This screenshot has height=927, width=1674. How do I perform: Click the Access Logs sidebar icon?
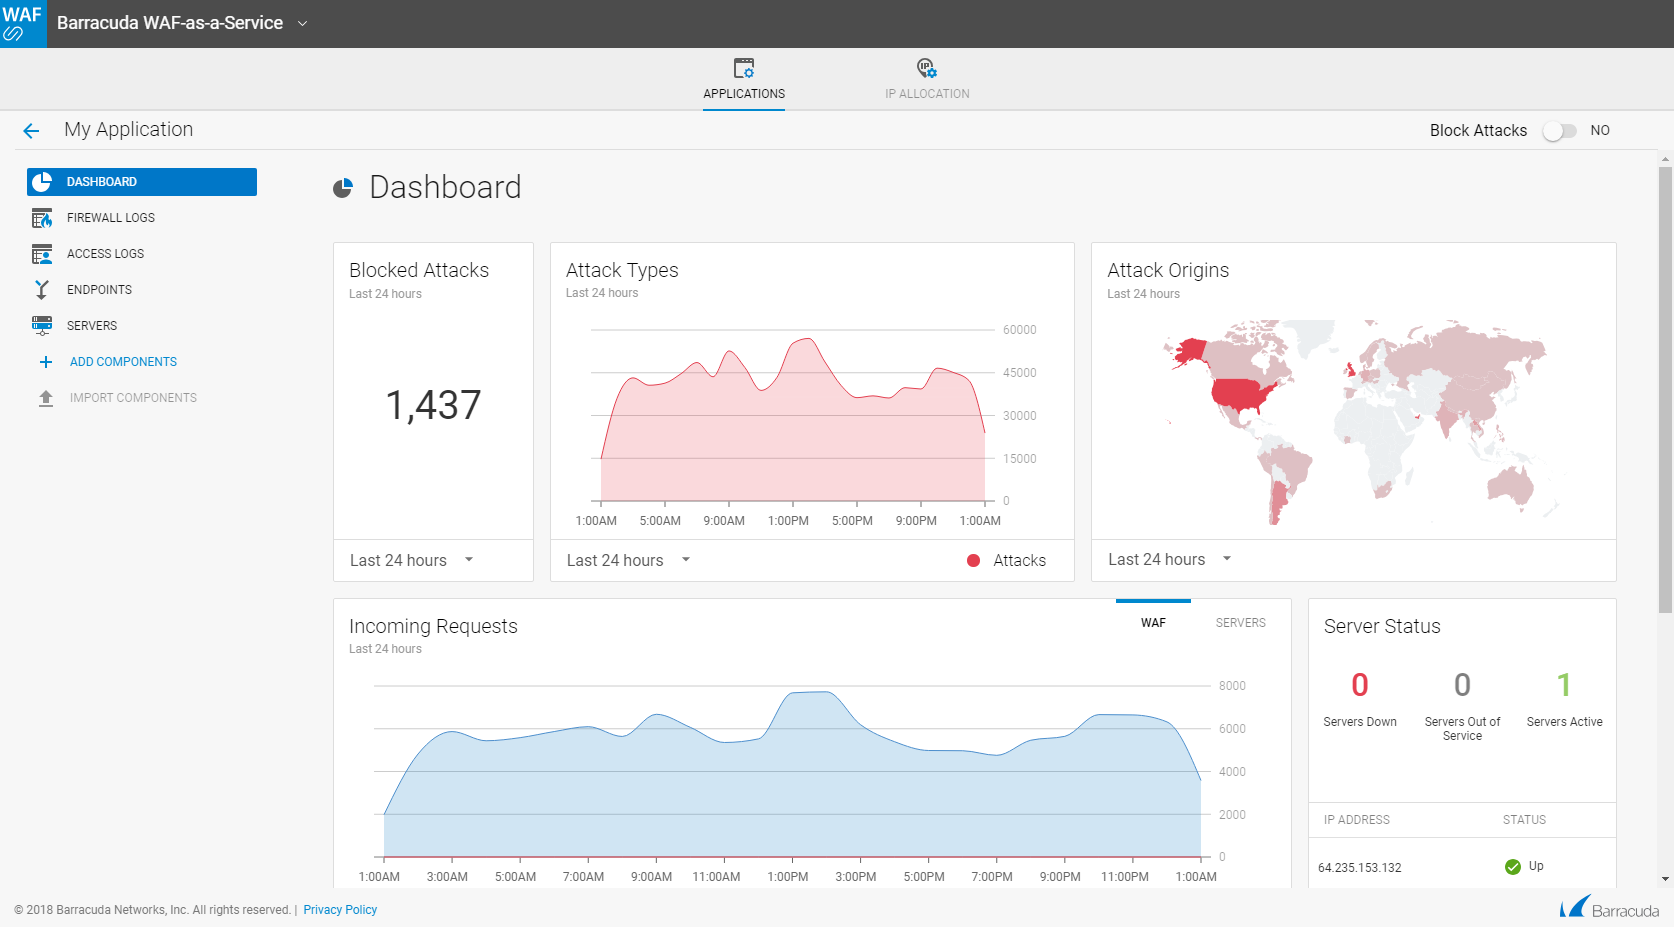42,254
